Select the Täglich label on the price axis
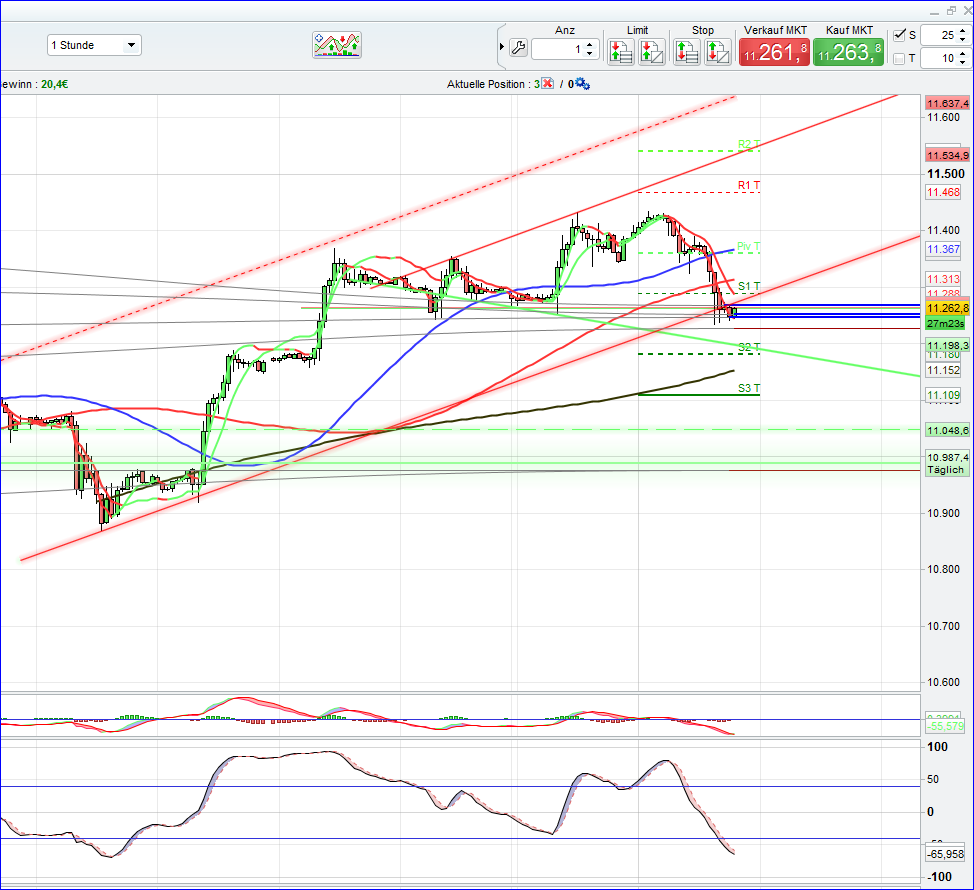Viewport: 974px width, 890px height. (946, 470)
